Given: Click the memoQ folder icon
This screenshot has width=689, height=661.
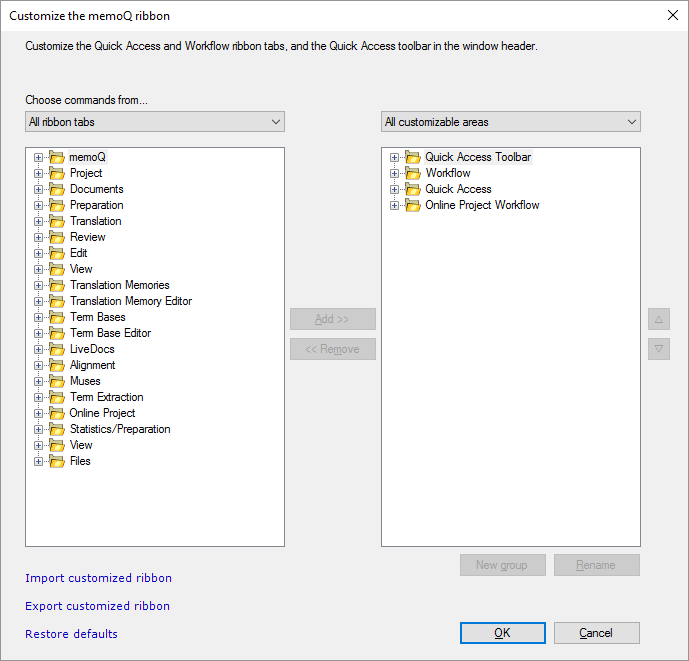Looking at the screenshot, I should pos(56,157).
